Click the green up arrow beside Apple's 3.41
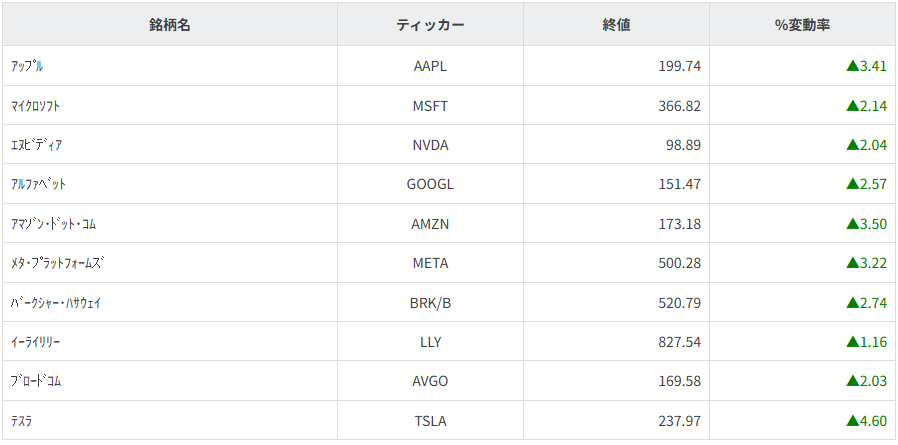The image size is (898, 445). (853, 66)
